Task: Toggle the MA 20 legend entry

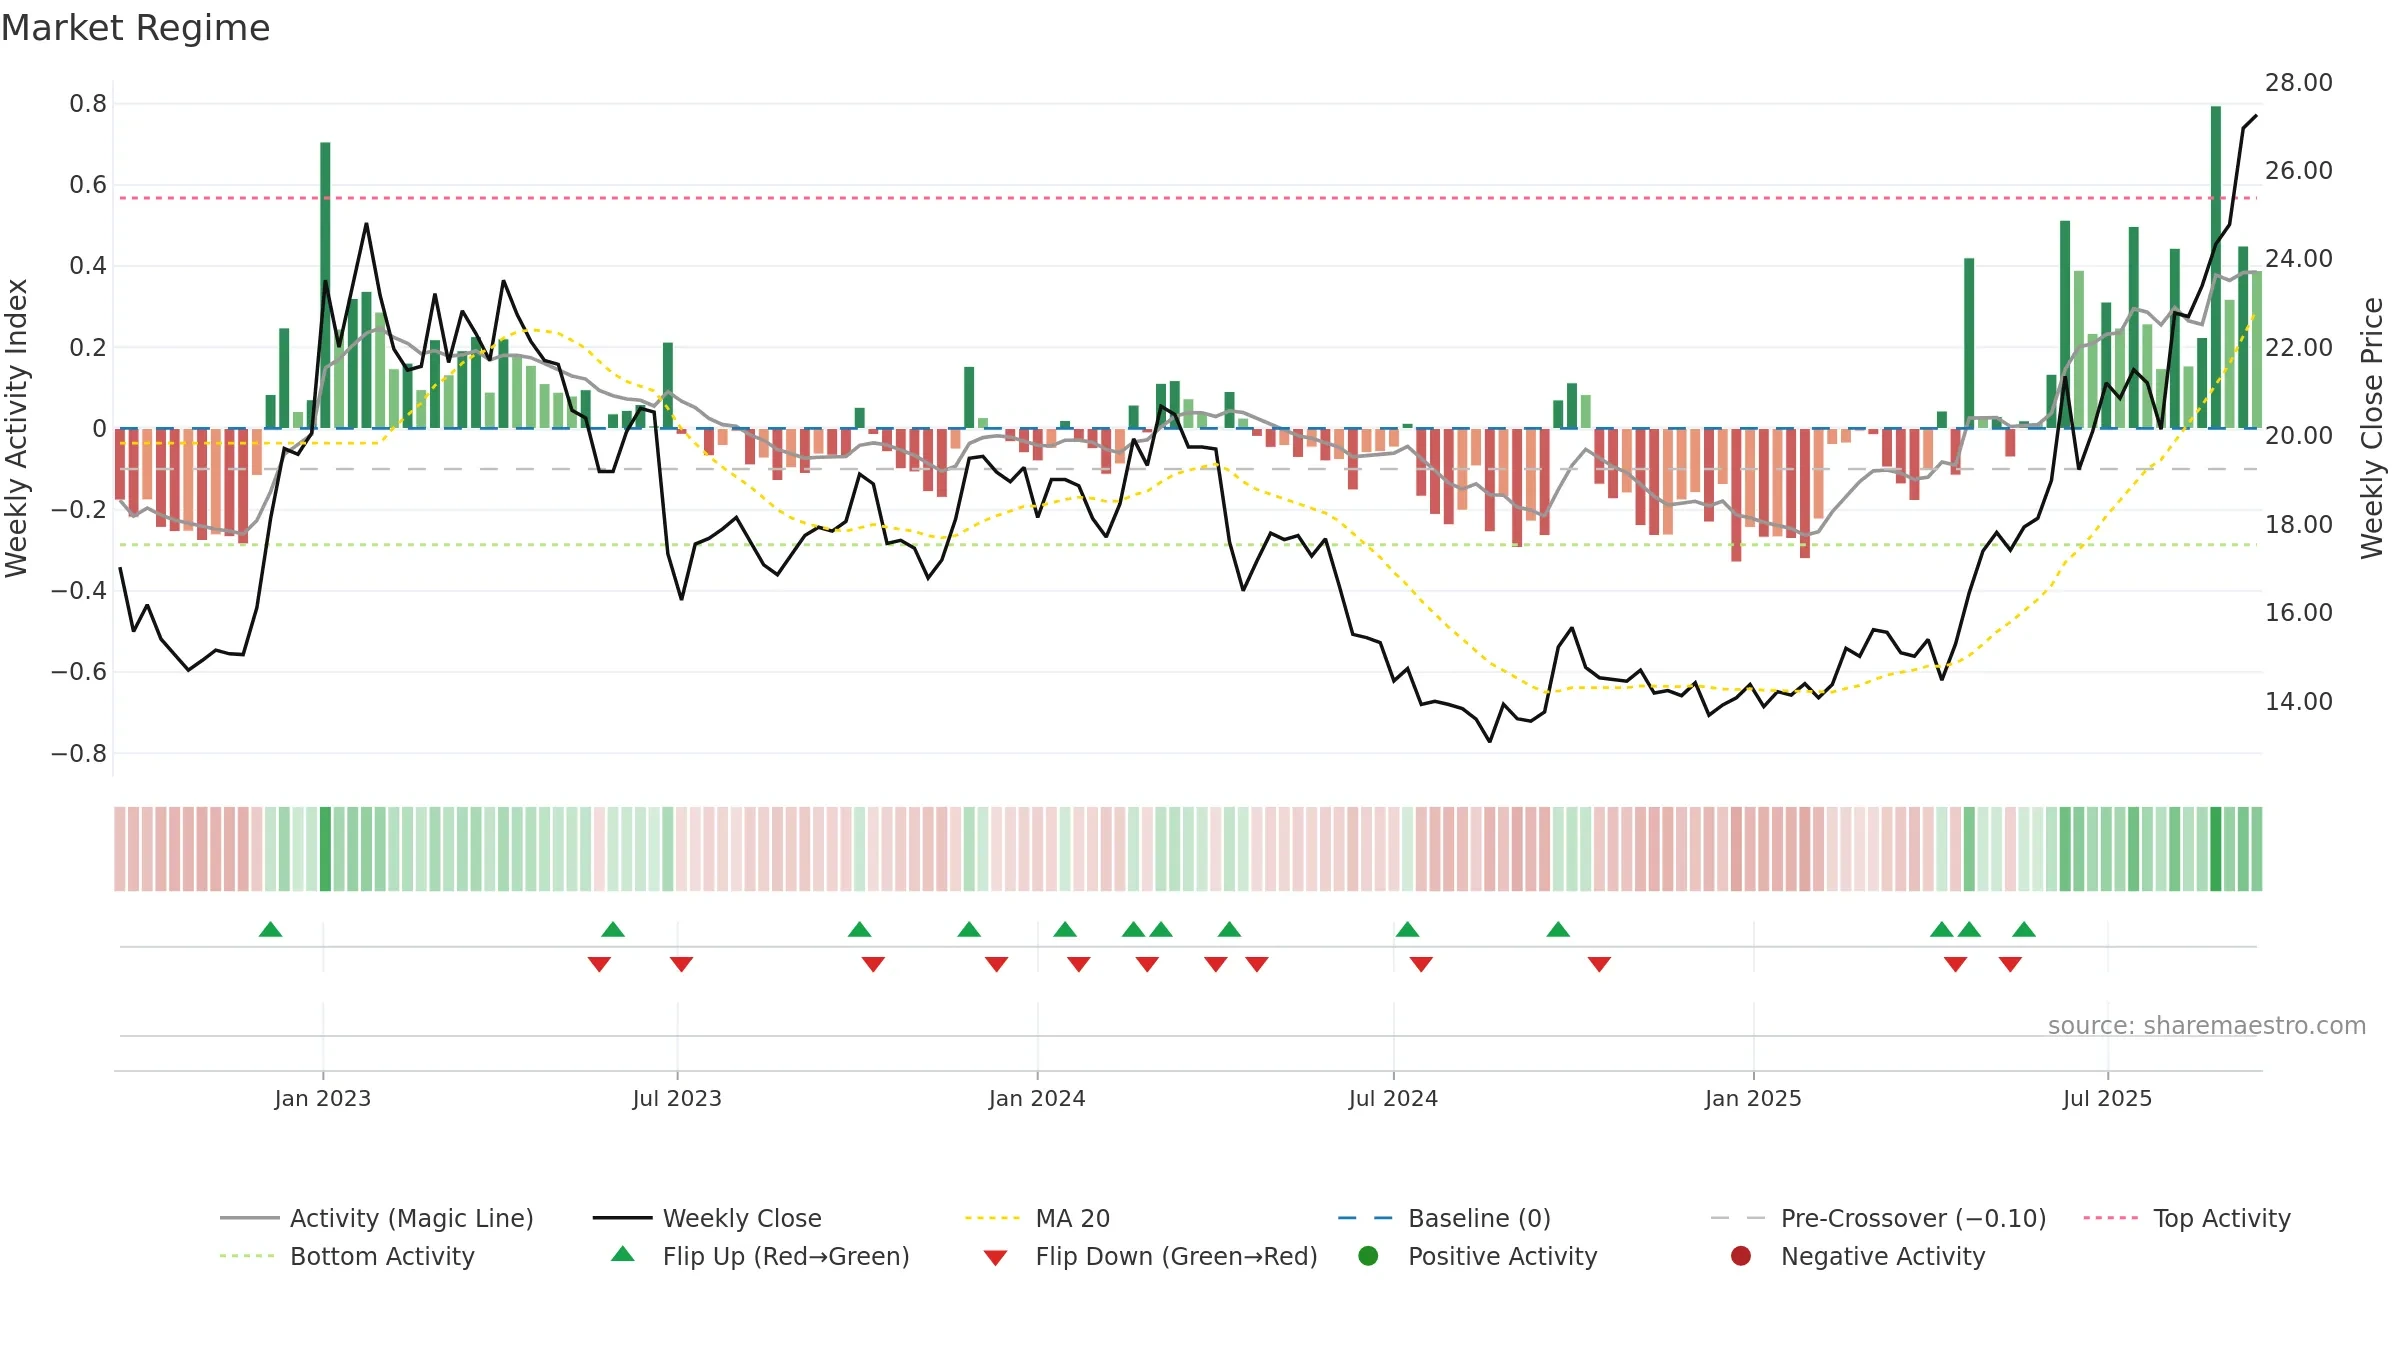Action: click(x=1037, y=1218)
